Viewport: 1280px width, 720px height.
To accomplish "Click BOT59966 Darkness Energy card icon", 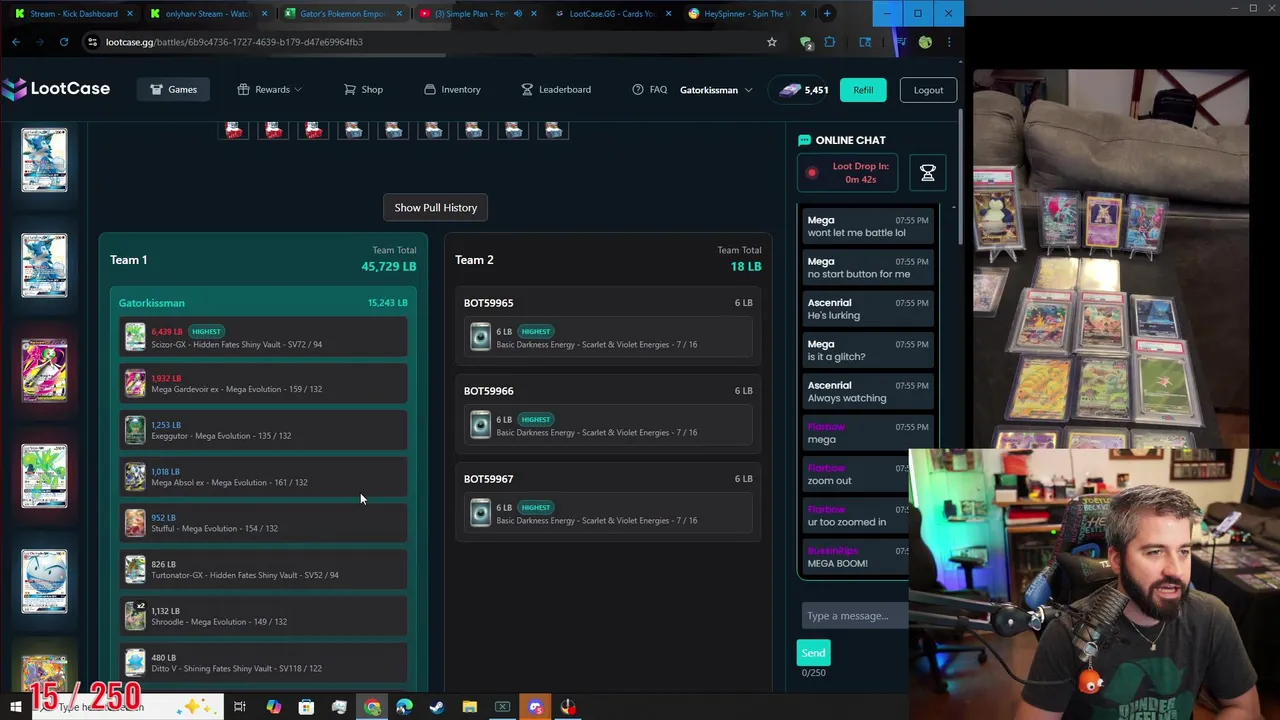I will pyautogui.click(x=480, y=425).
